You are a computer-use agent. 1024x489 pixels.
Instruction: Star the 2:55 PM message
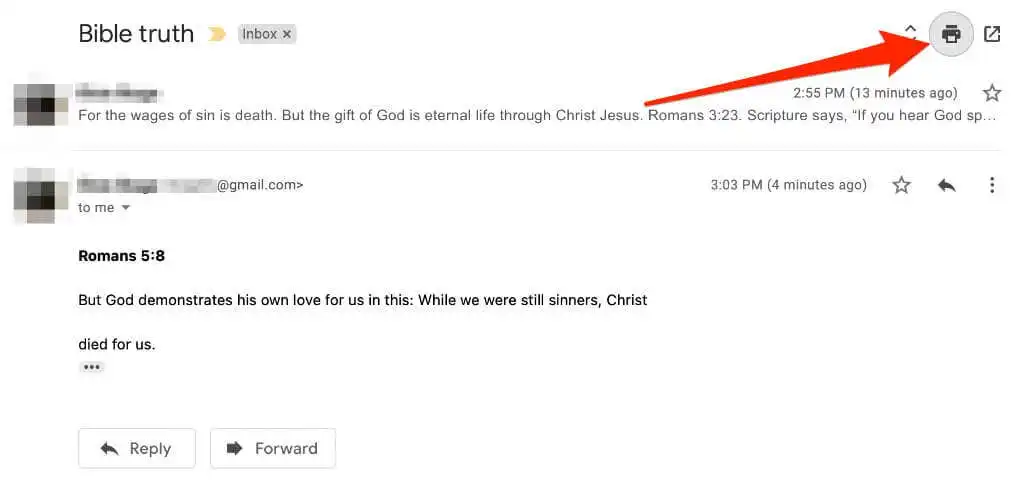pyautogui.click(x=992, y=93)
